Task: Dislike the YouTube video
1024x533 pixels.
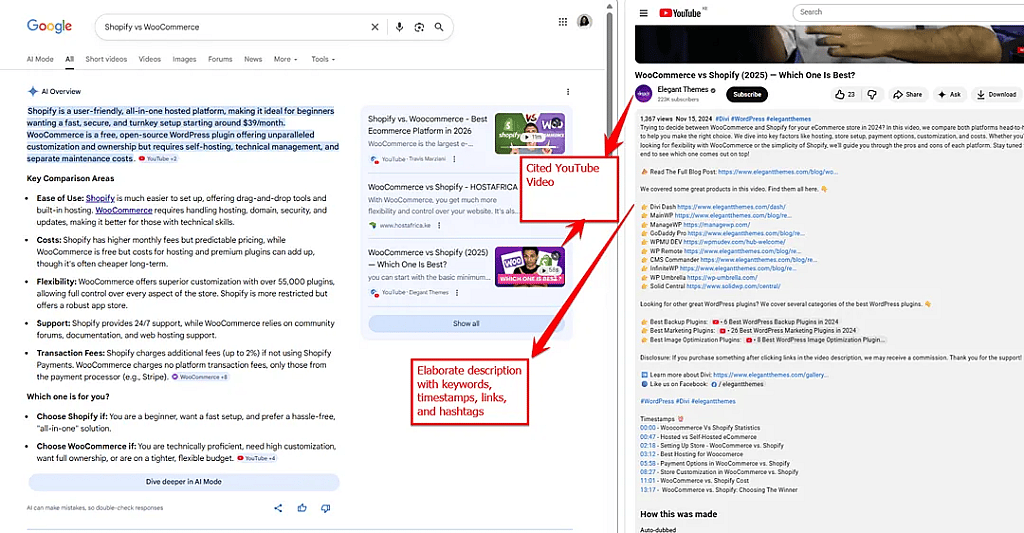Action: click(872, 95)
